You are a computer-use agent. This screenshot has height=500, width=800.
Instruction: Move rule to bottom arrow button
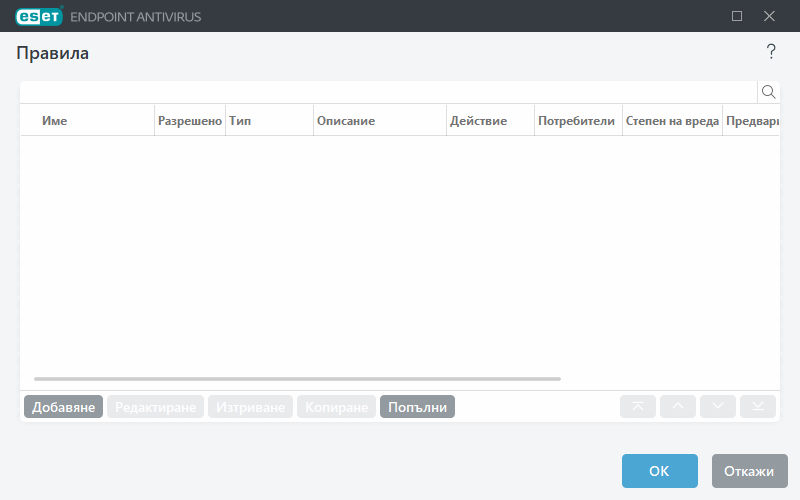click(x=758, y=407)
